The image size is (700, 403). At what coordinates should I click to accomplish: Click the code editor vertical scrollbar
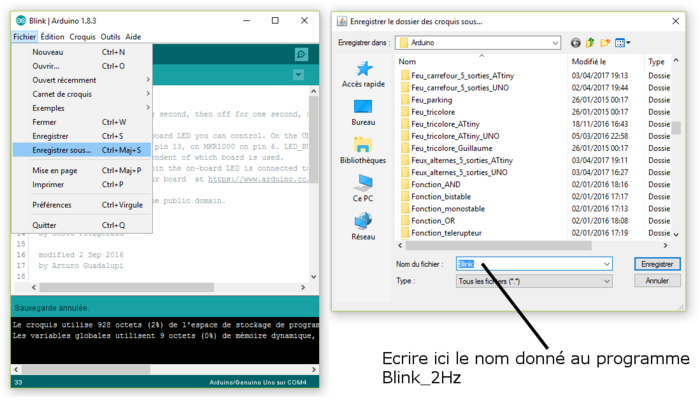point(313,139)
